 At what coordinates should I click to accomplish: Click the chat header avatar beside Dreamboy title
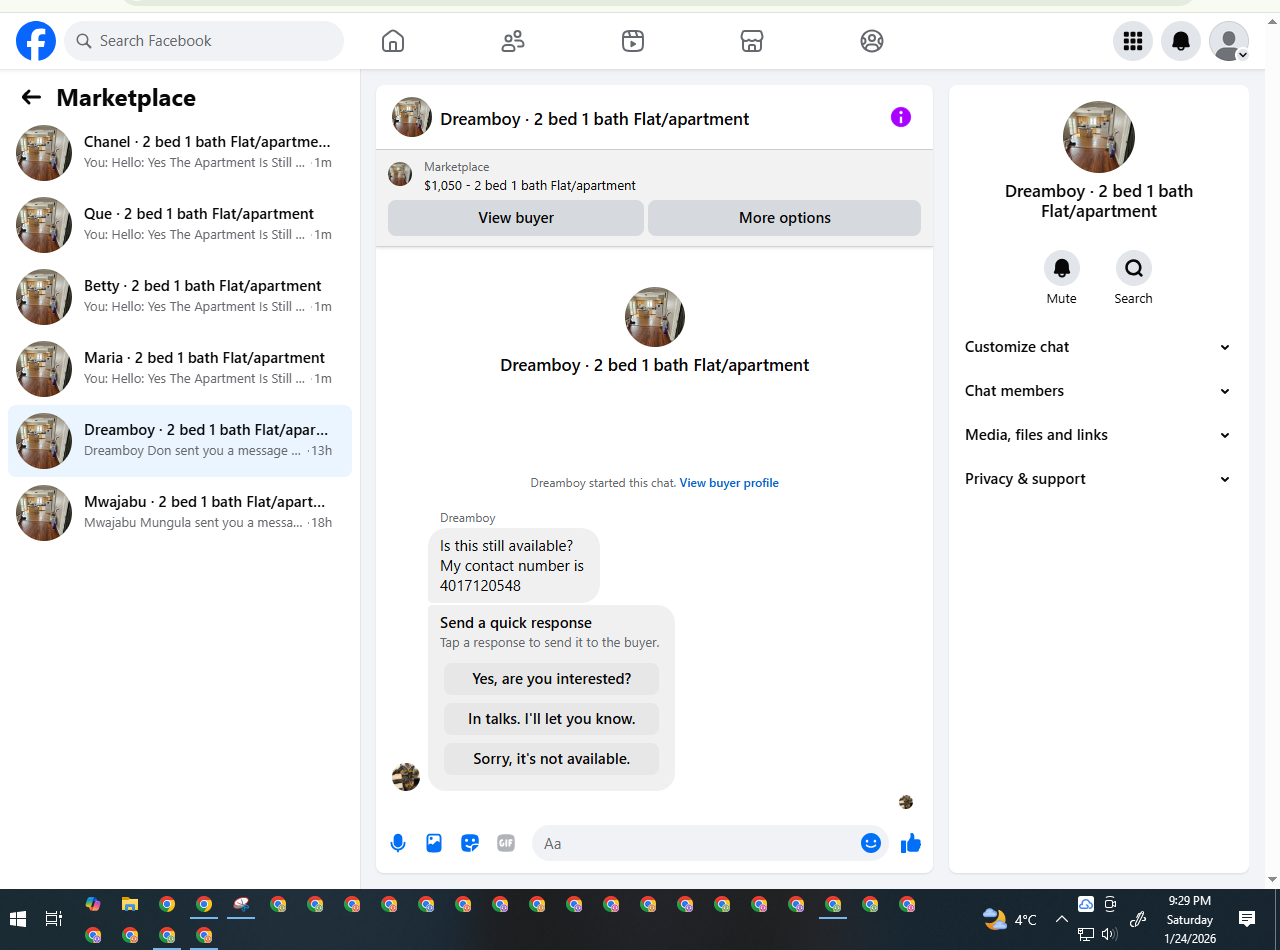tap(412, 117)
